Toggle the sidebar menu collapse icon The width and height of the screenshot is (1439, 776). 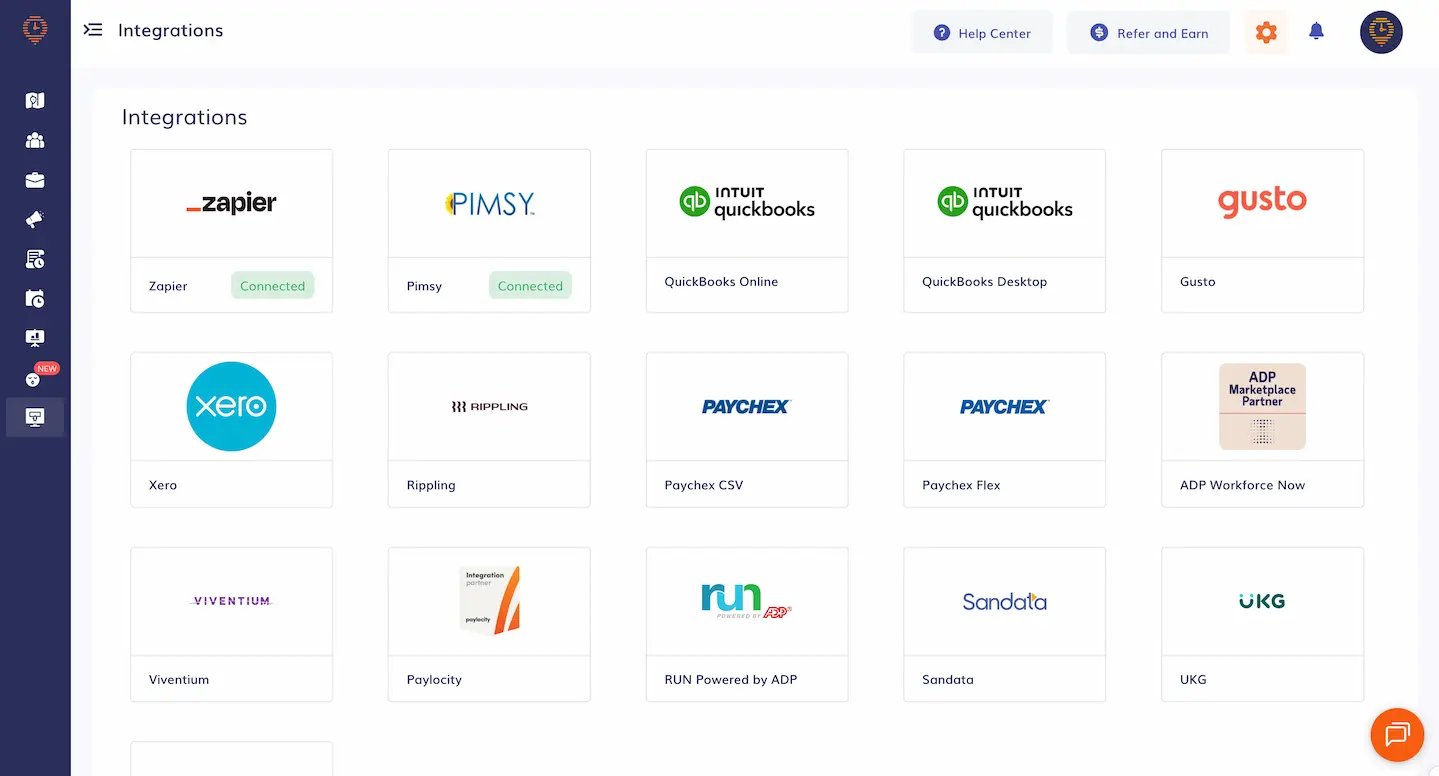pos(93,30)
